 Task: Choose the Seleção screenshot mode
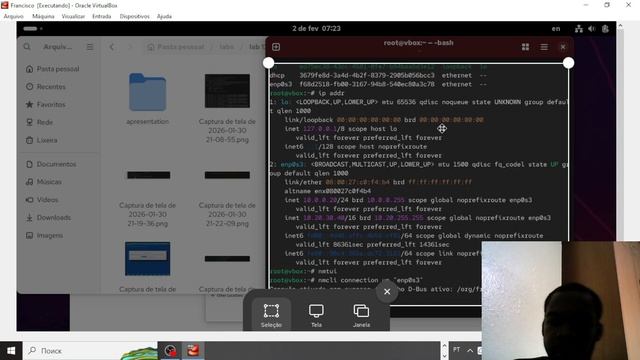pos(271,315)
